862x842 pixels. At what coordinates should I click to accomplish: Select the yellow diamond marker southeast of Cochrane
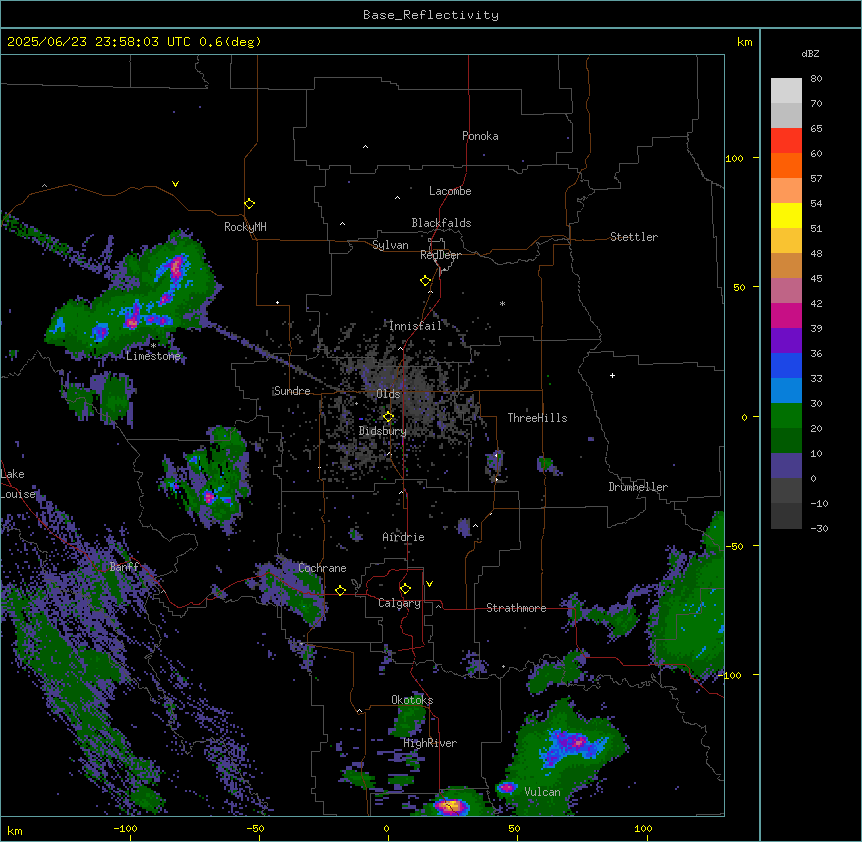340,590
